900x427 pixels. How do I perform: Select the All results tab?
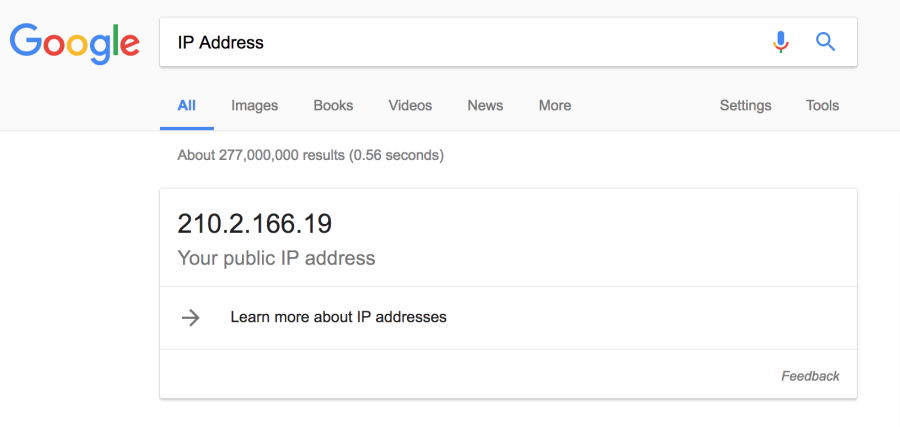tap(187, 106)
